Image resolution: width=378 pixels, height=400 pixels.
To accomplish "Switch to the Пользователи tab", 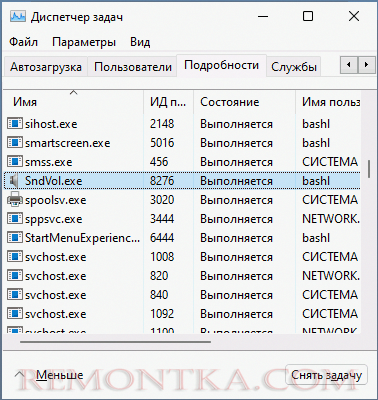I will pos(133,67).
